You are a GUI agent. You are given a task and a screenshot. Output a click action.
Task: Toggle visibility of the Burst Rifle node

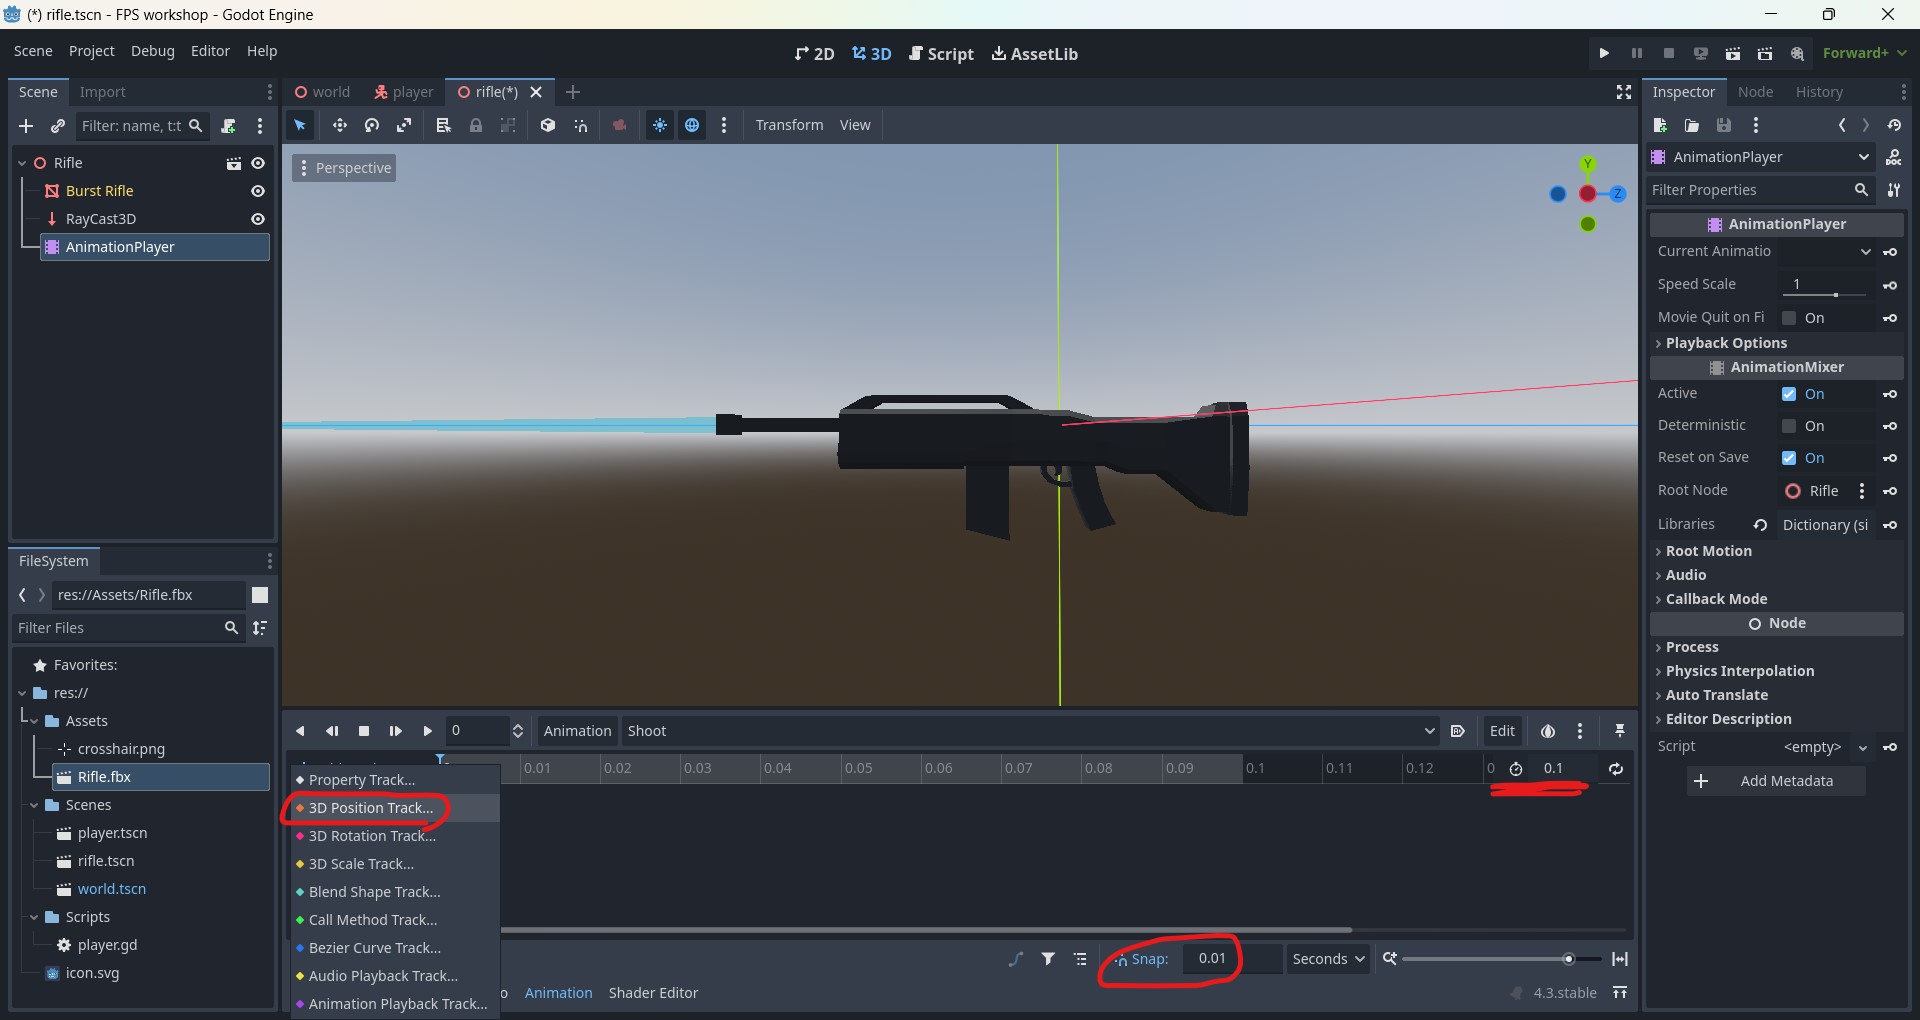[257, 191]
